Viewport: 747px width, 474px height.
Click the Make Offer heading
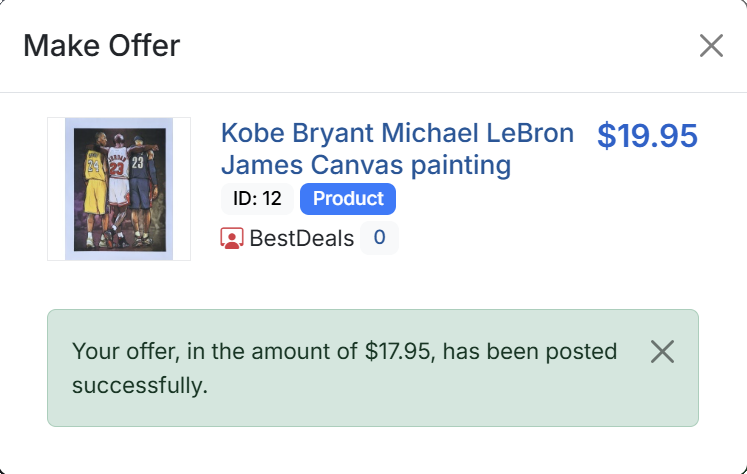(x=101, y=46)
